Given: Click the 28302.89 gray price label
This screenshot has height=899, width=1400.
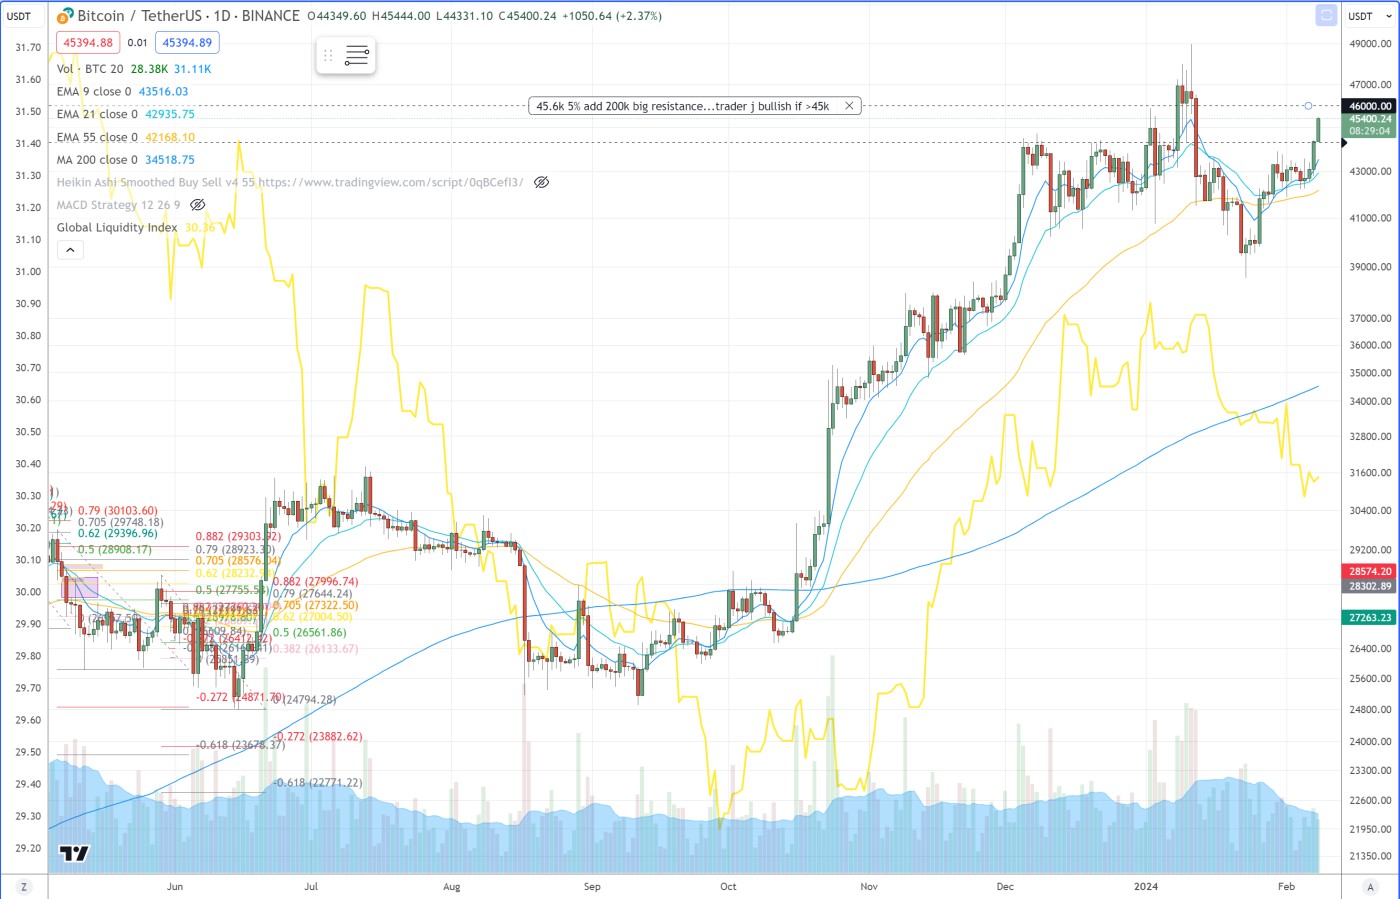Looking at the screenshot, I should point(1370,587).
